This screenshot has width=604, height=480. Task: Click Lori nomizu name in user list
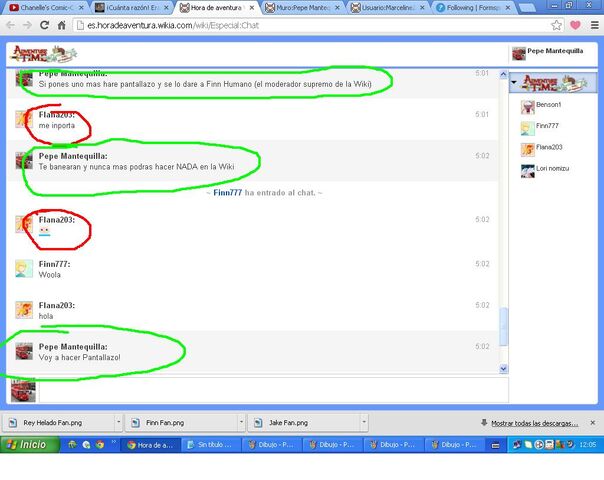click(552, 168)
